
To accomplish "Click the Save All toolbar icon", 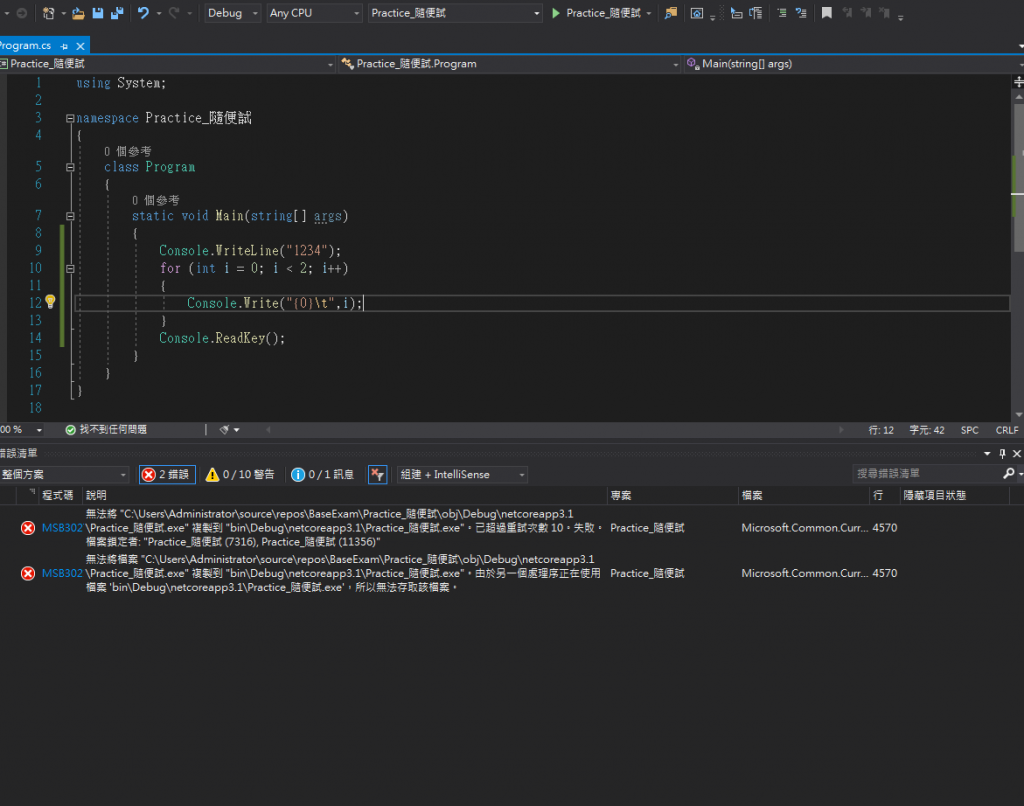I will pos(117,13).
